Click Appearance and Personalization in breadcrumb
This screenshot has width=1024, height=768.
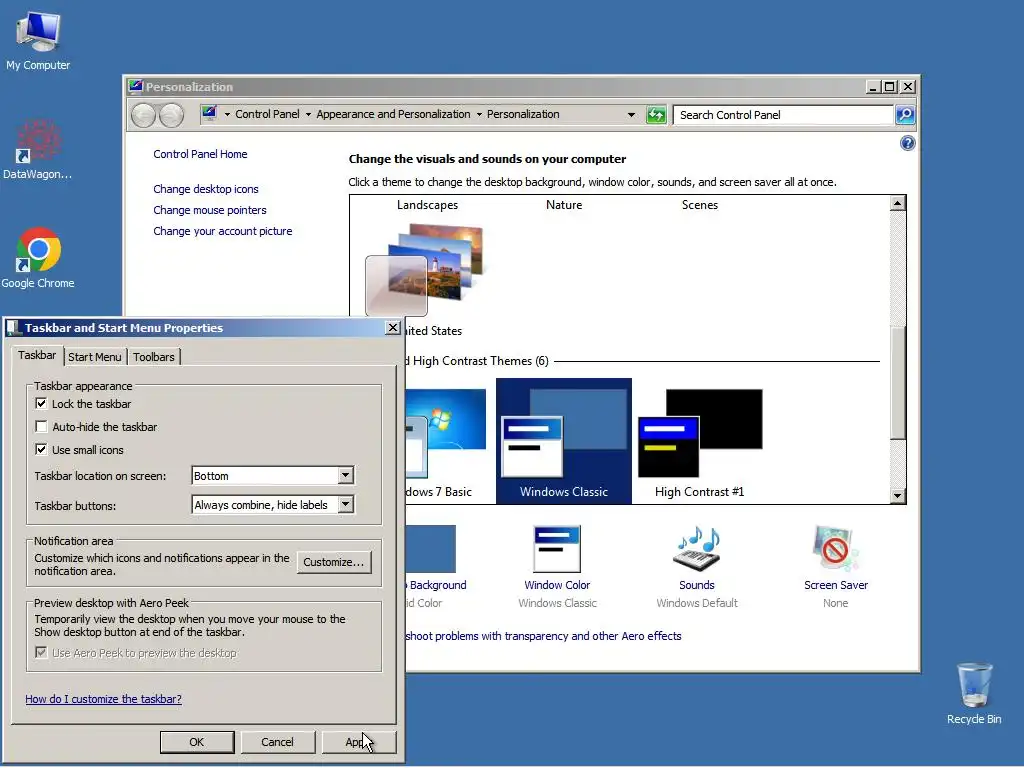pos(393,114)
